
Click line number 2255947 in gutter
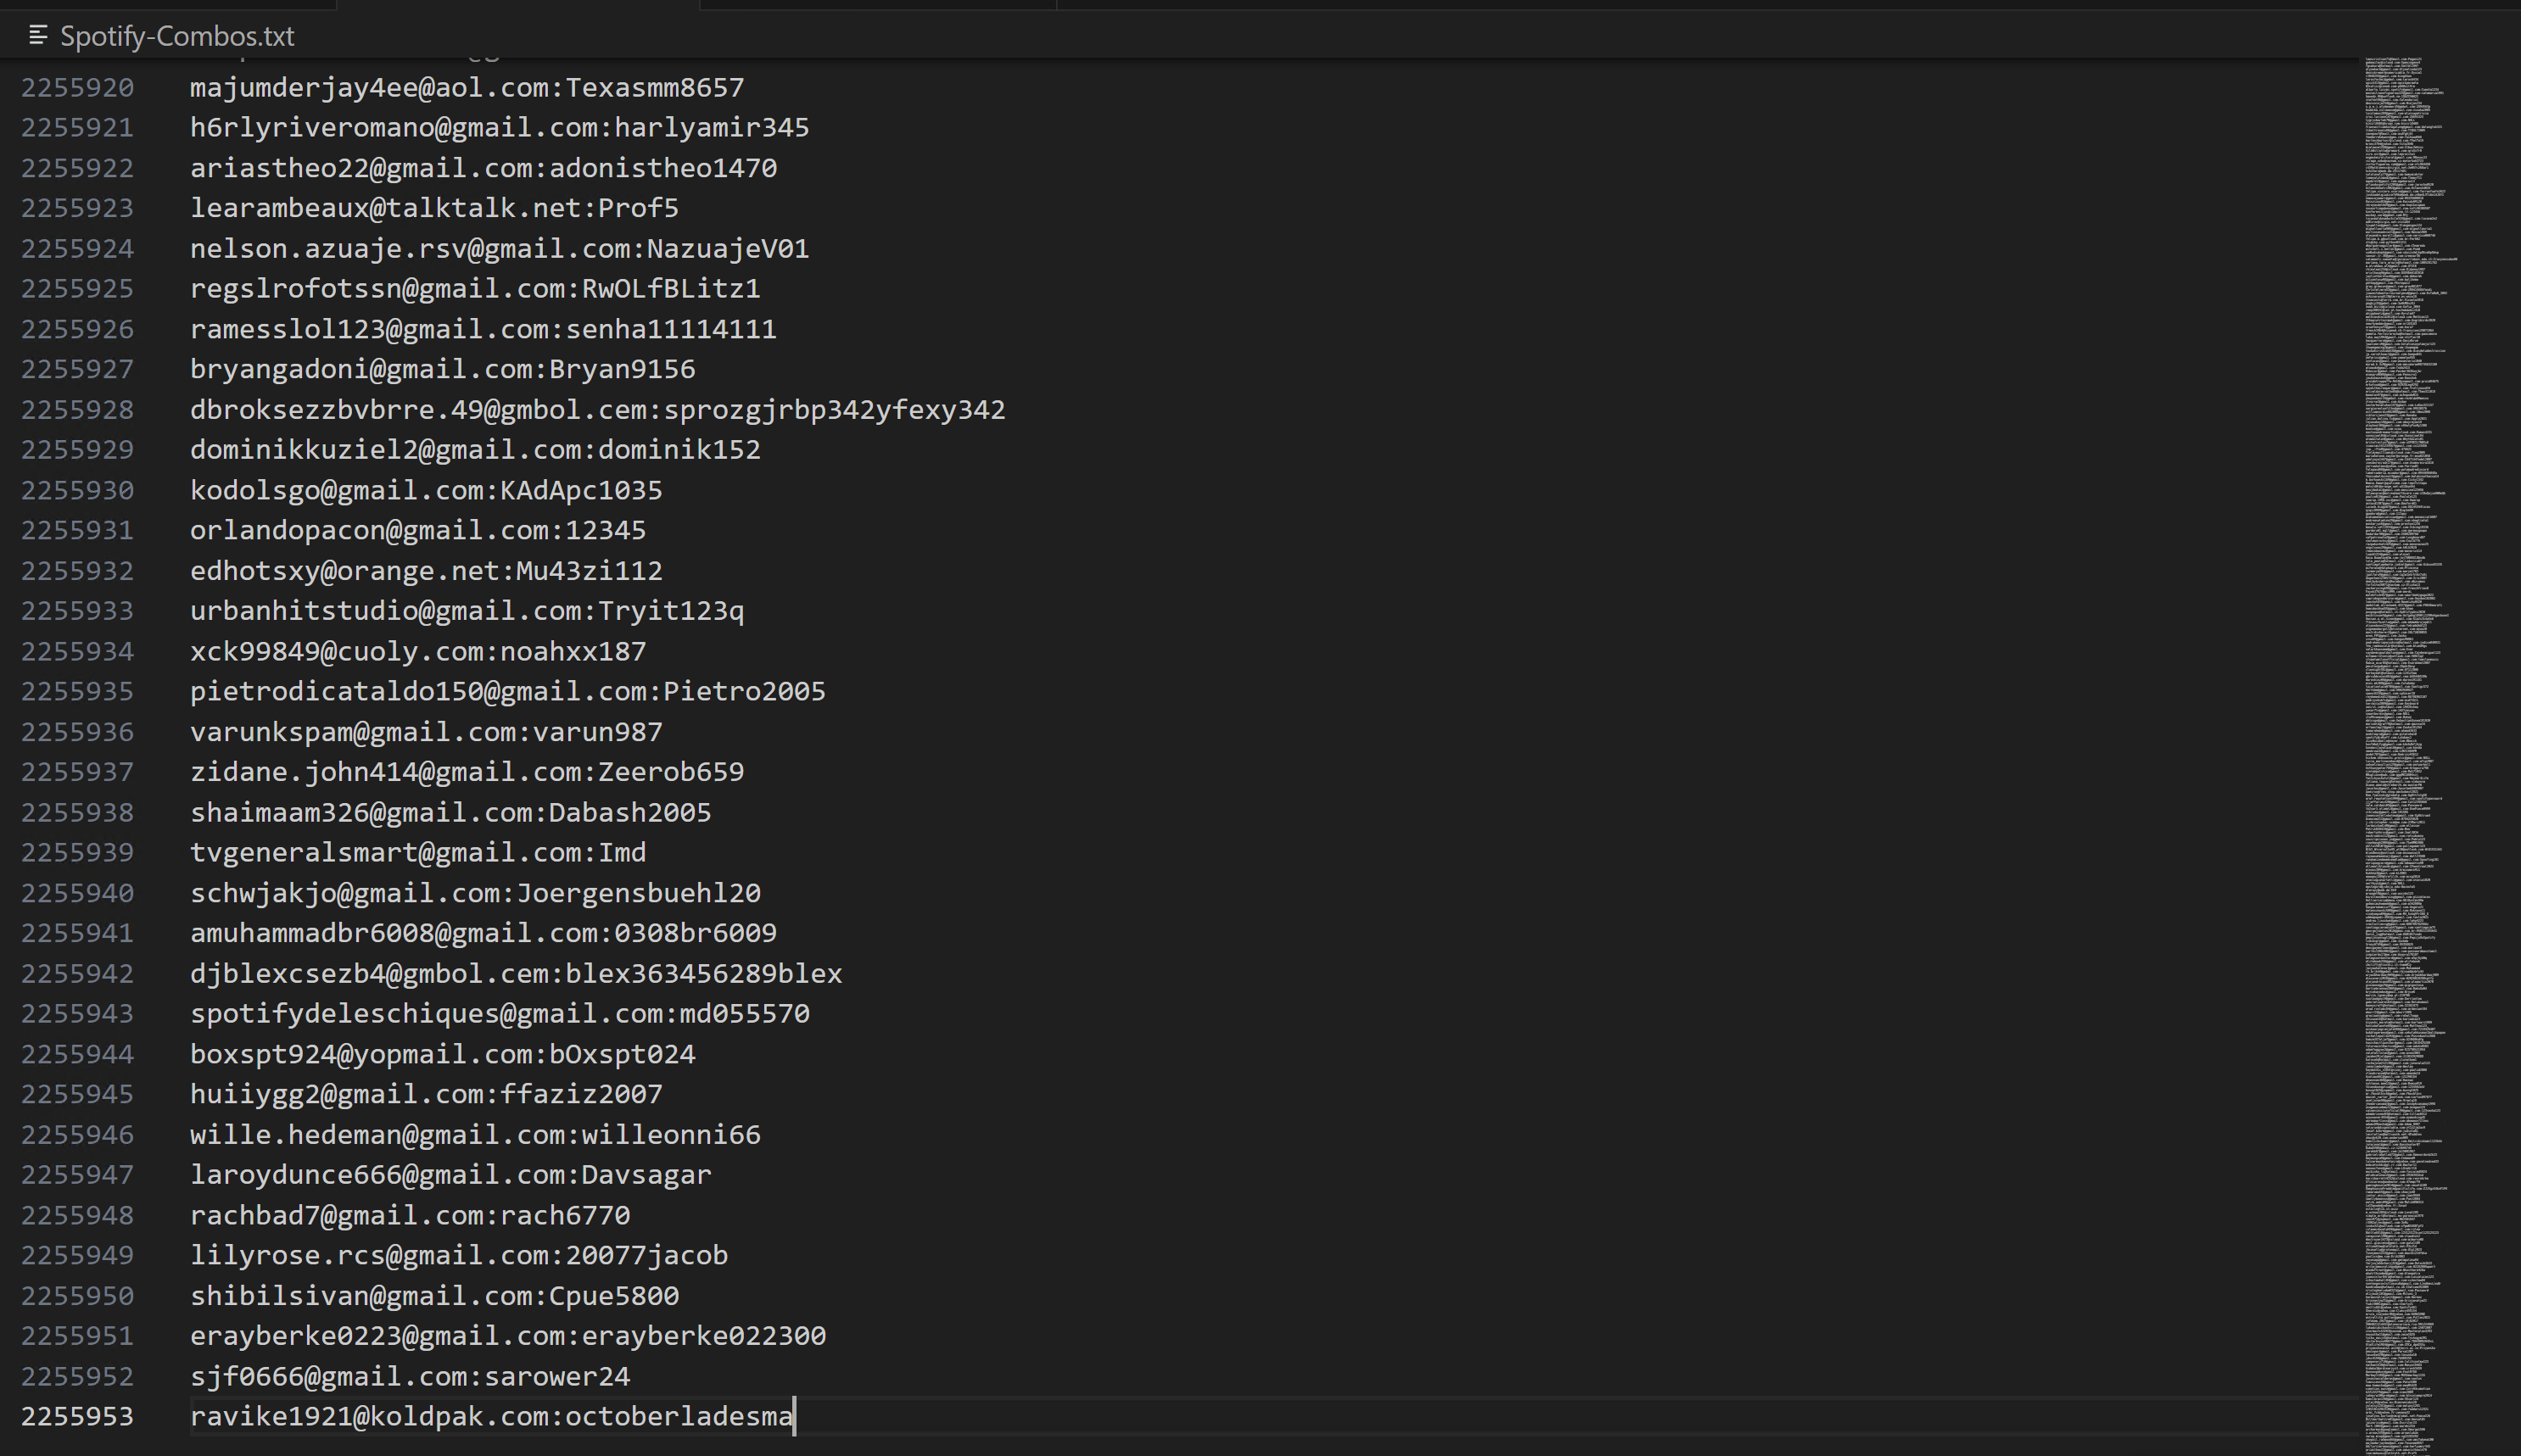pos(77,1175)
